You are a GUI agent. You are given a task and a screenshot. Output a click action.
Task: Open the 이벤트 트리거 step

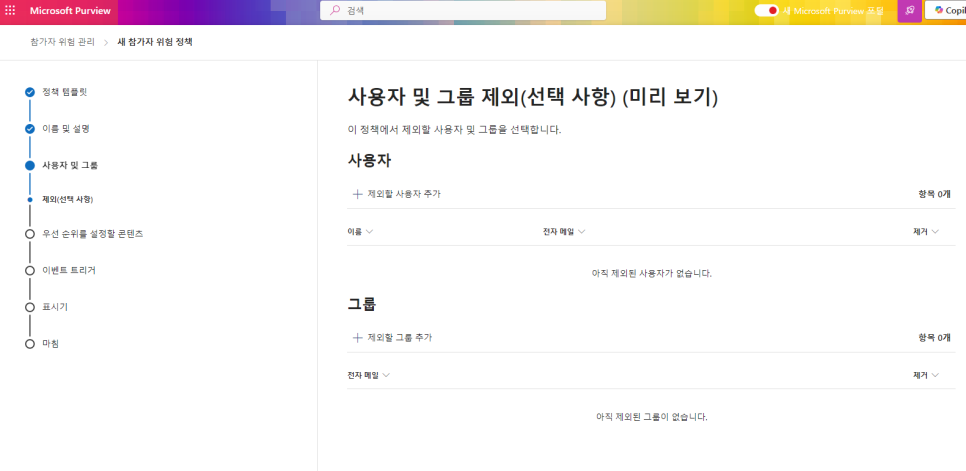[x=68, y=270]
